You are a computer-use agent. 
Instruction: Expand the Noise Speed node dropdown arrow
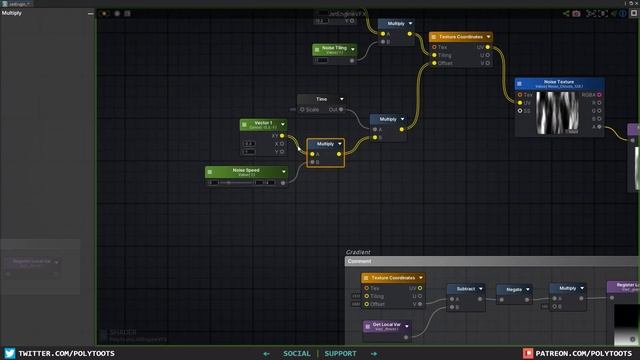284,172
